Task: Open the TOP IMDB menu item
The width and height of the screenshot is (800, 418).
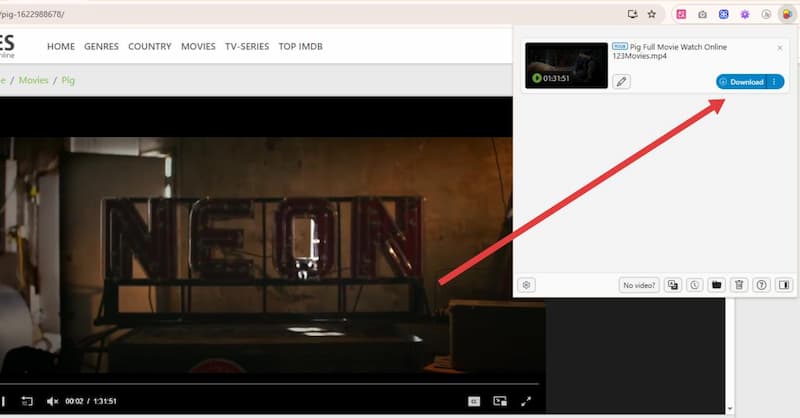Action: point(301,46)
